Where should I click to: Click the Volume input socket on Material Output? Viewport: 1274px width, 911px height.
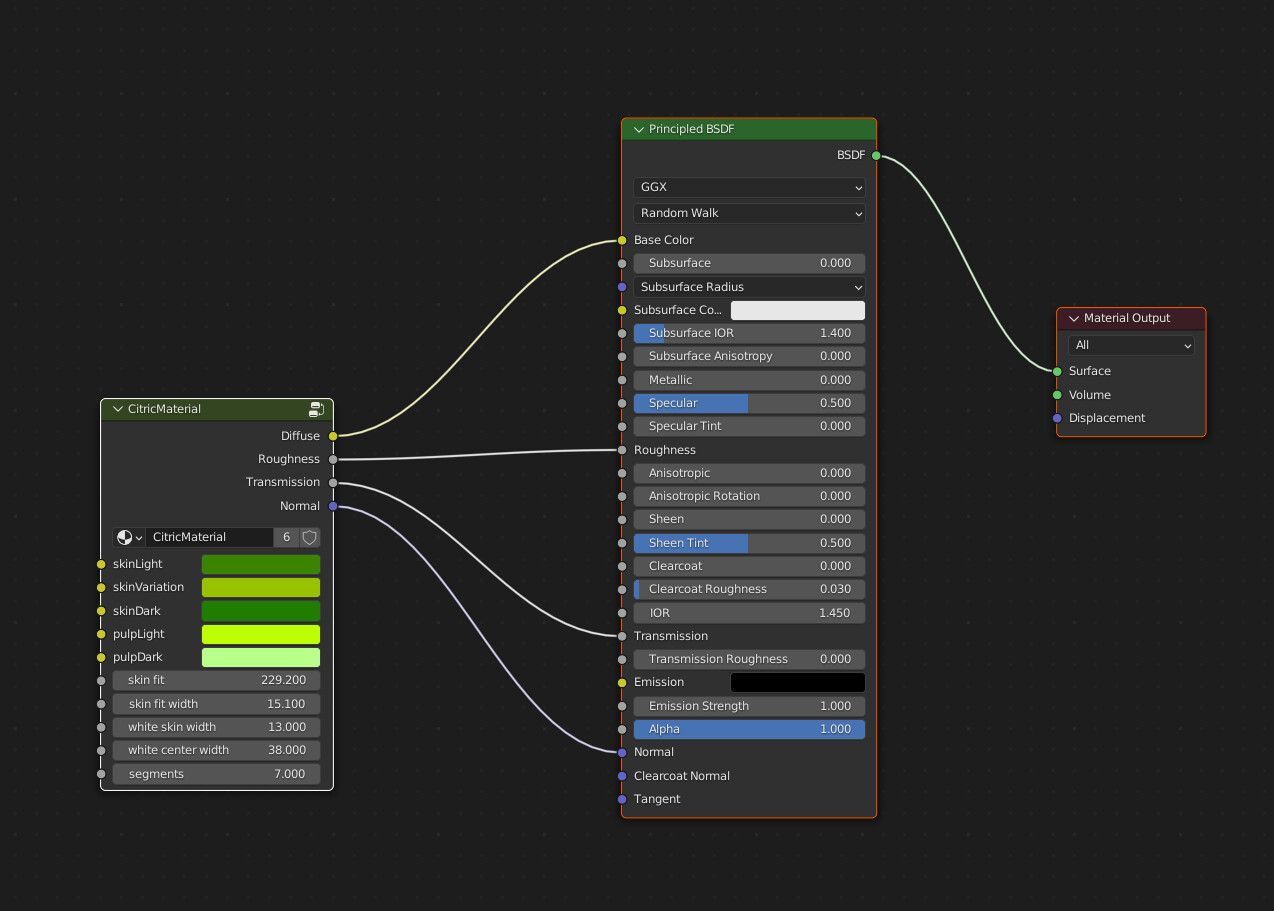(1056, 394)
